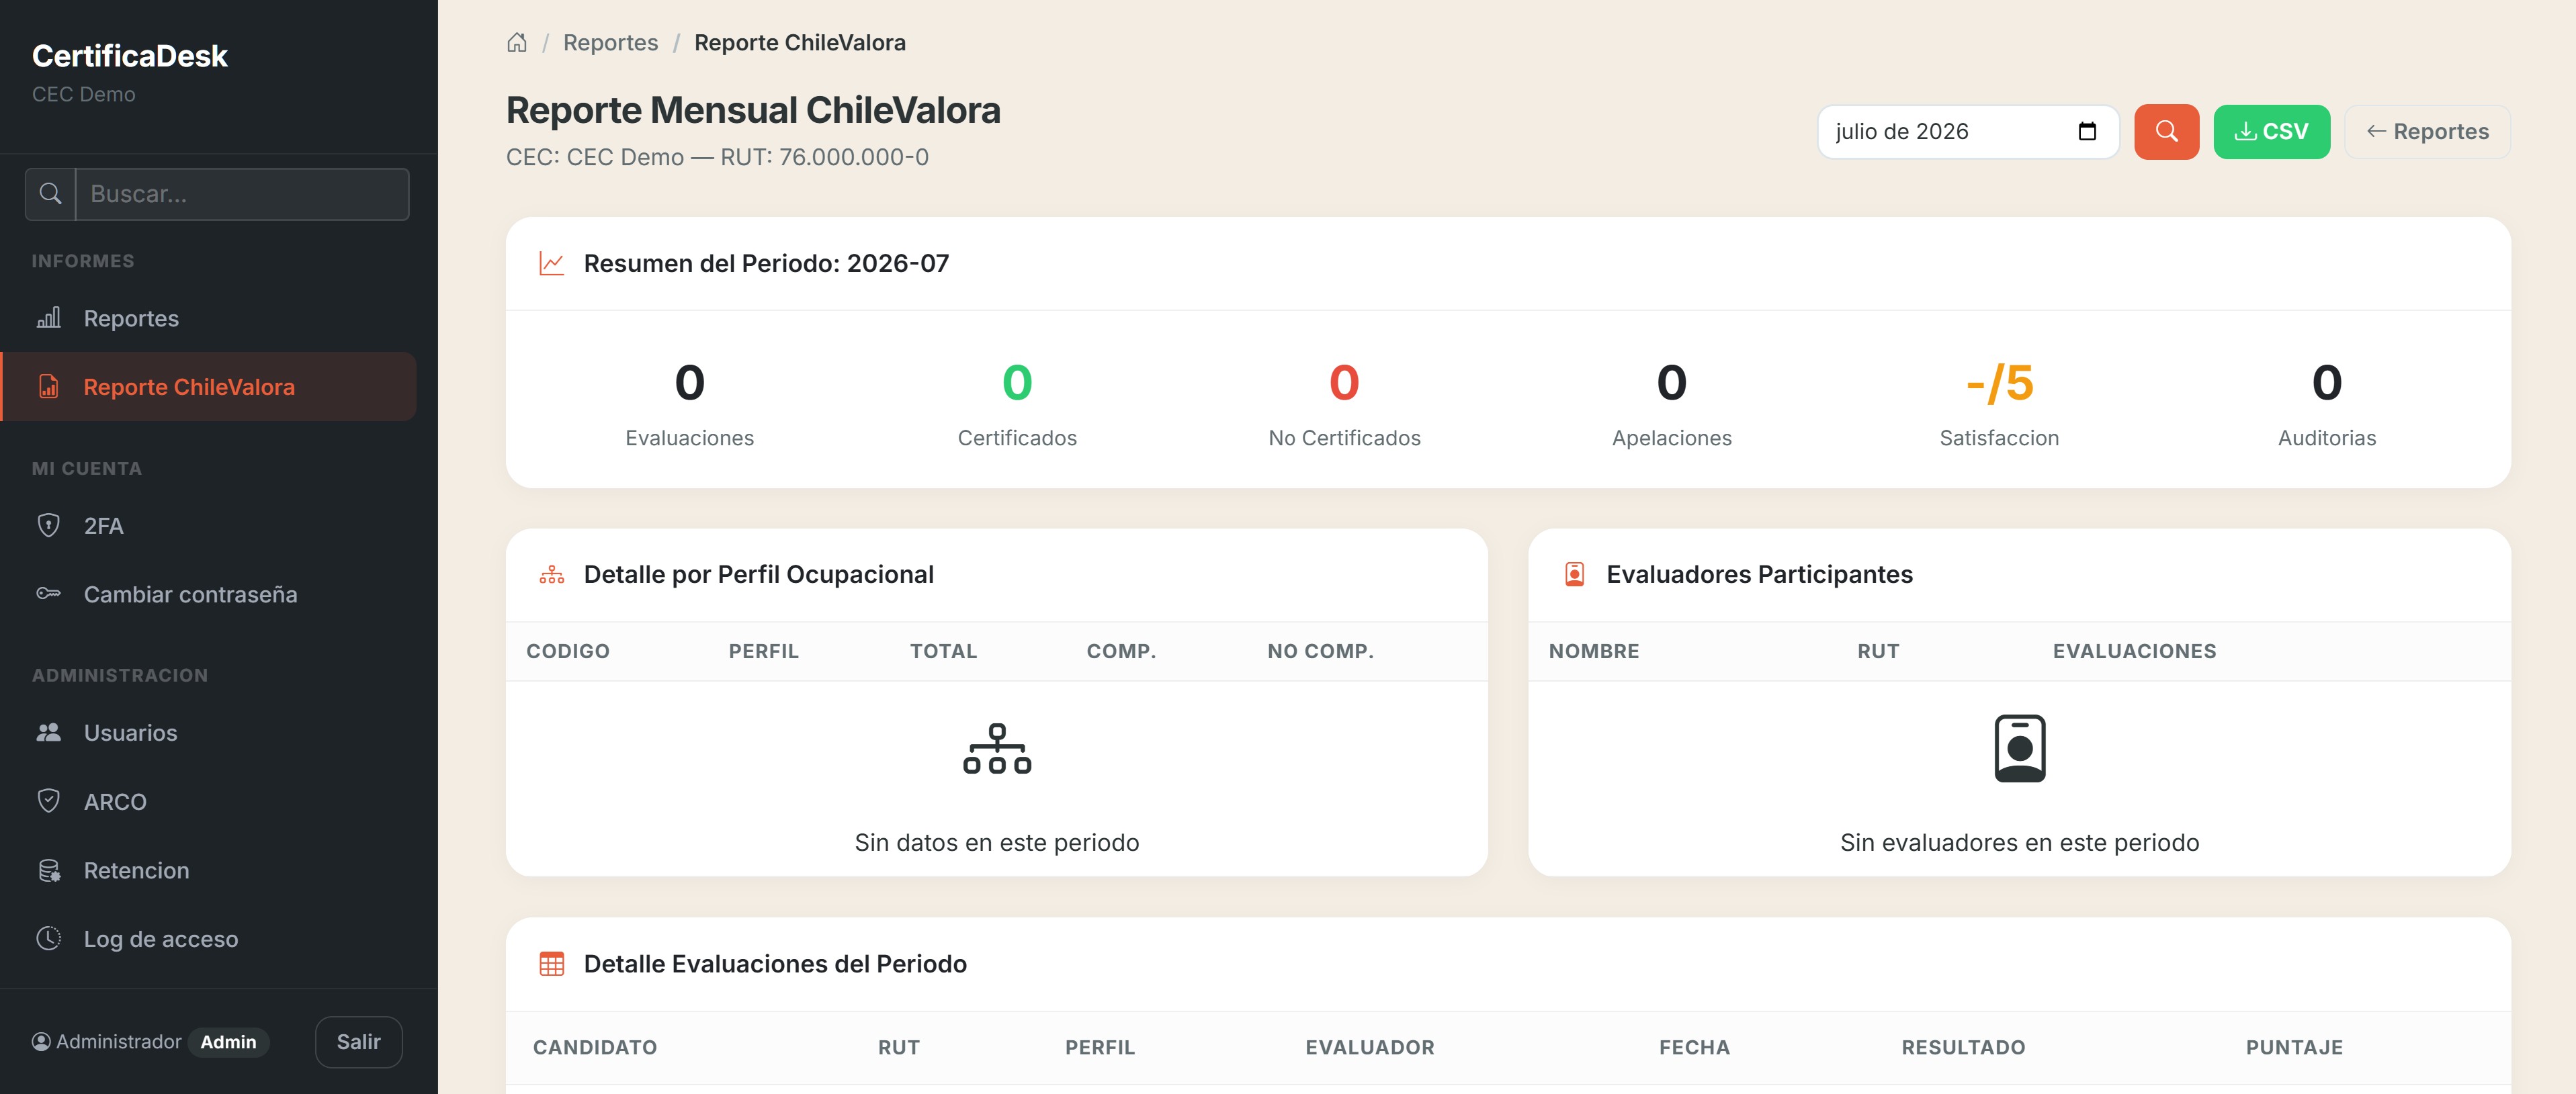Click the CertificaDesk brand title
Viewport: 2576px width, 1094px height.
click(x=130, y=56)
